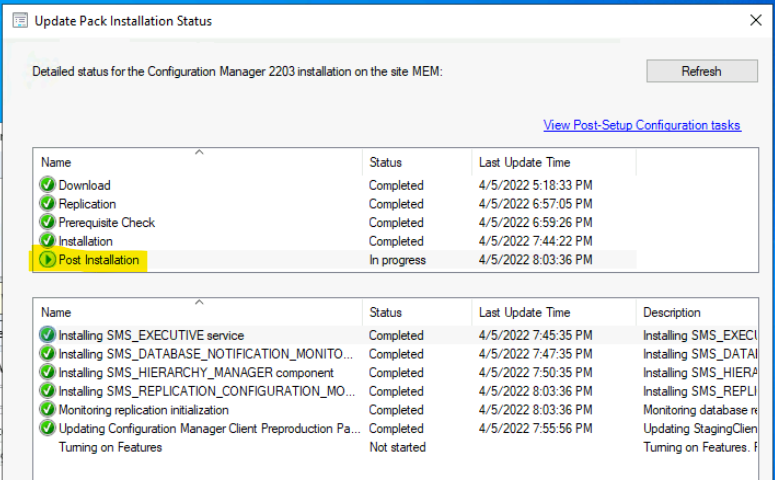Click the 4/5/2022 5:18:33 PM timestamp
The width and height of the screenshot is (775, 480).
[x=535, y=185]
